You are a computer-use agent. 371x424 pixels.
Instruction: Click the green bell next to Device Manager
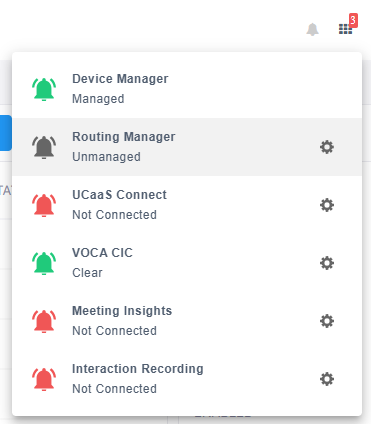click(x=44, y=89)
